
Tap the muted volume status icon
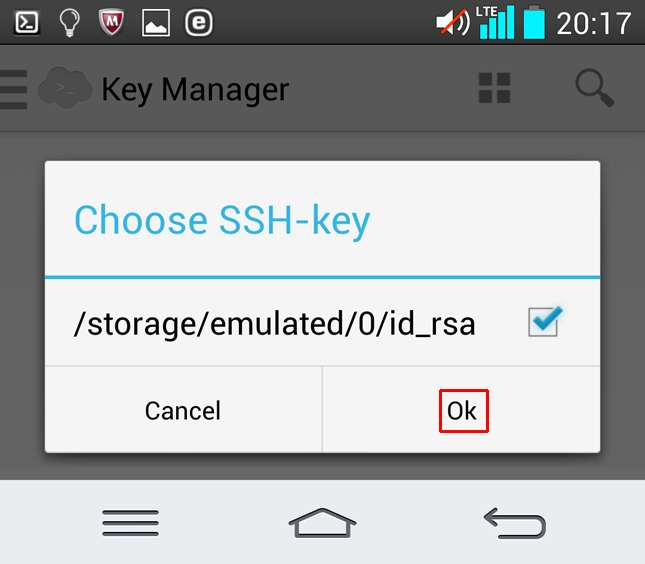coord(453,22)
